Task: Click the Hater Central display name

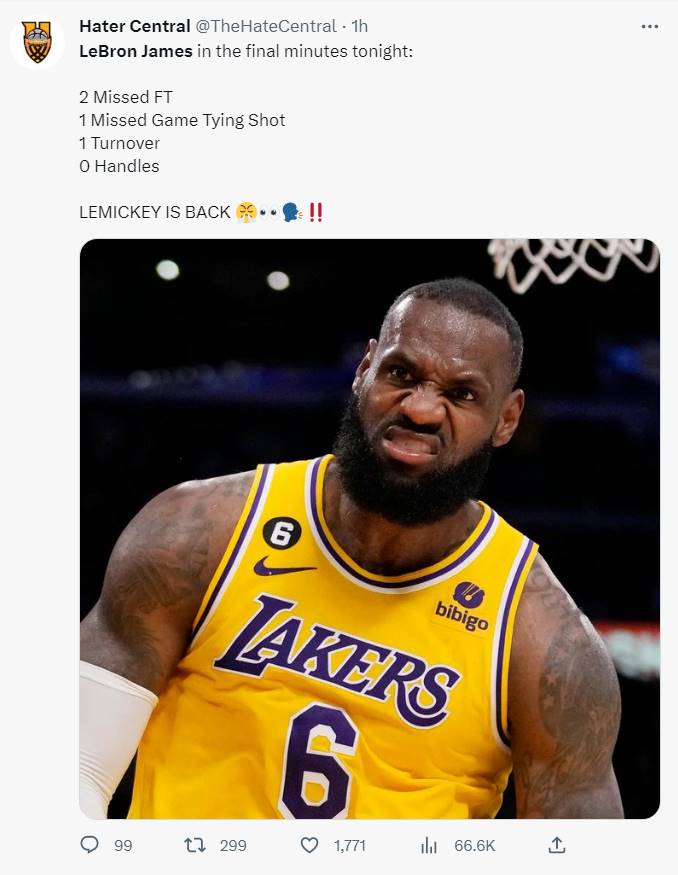Action: pos(134,26)
